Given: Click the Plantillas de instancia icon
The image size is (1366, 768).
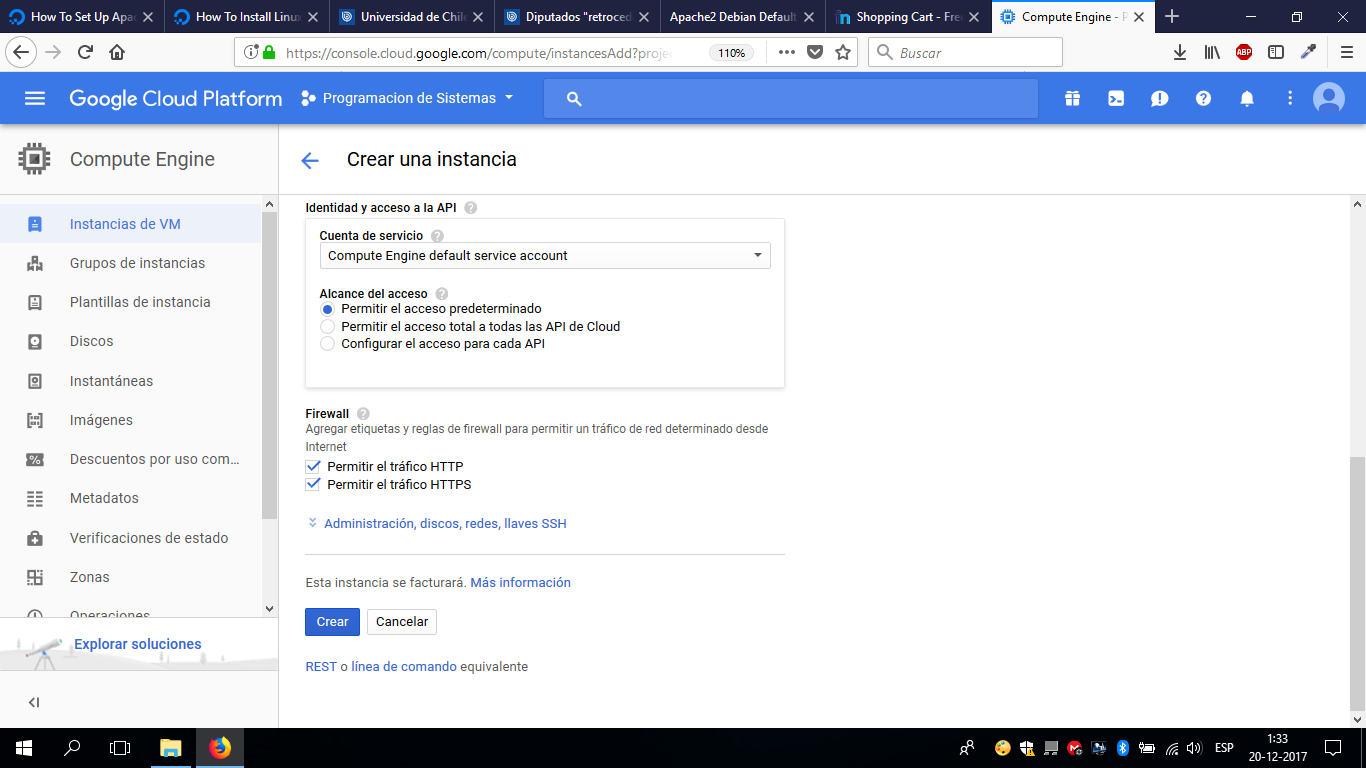Looking at the screenshot, I should coord(35,302).
